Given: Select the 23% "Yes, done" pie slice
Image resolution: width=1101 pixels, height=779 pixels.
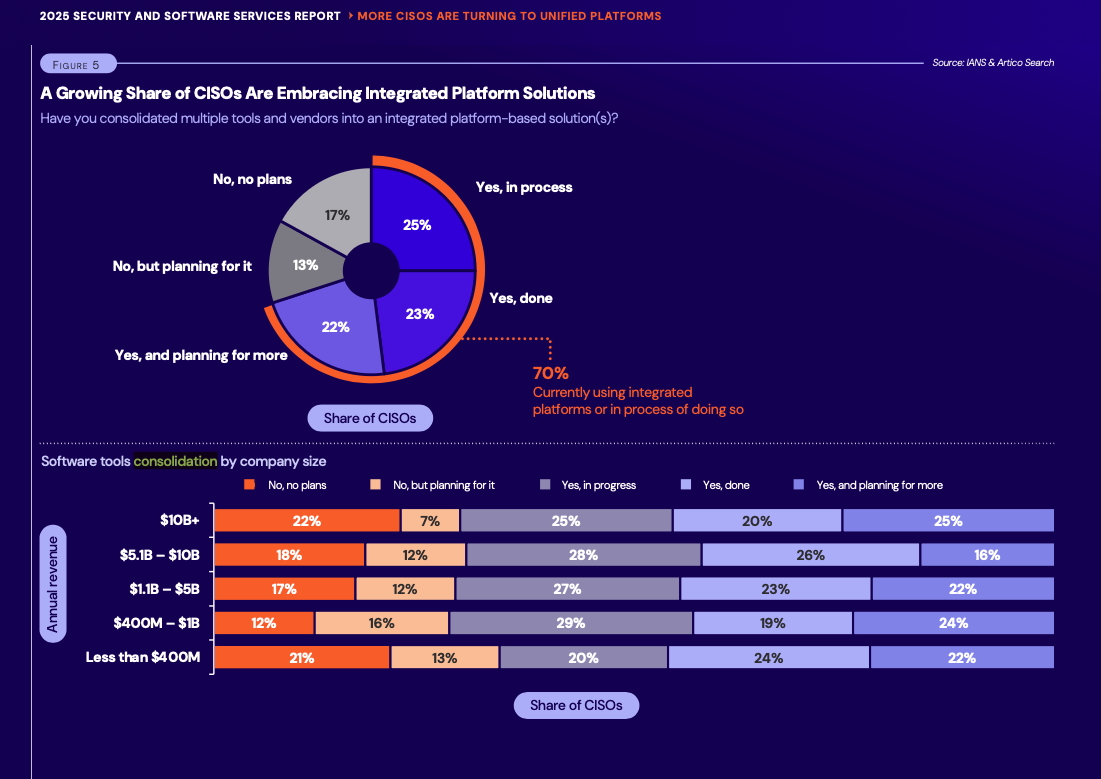Looking at the screenshot, I should click(421, 314).
